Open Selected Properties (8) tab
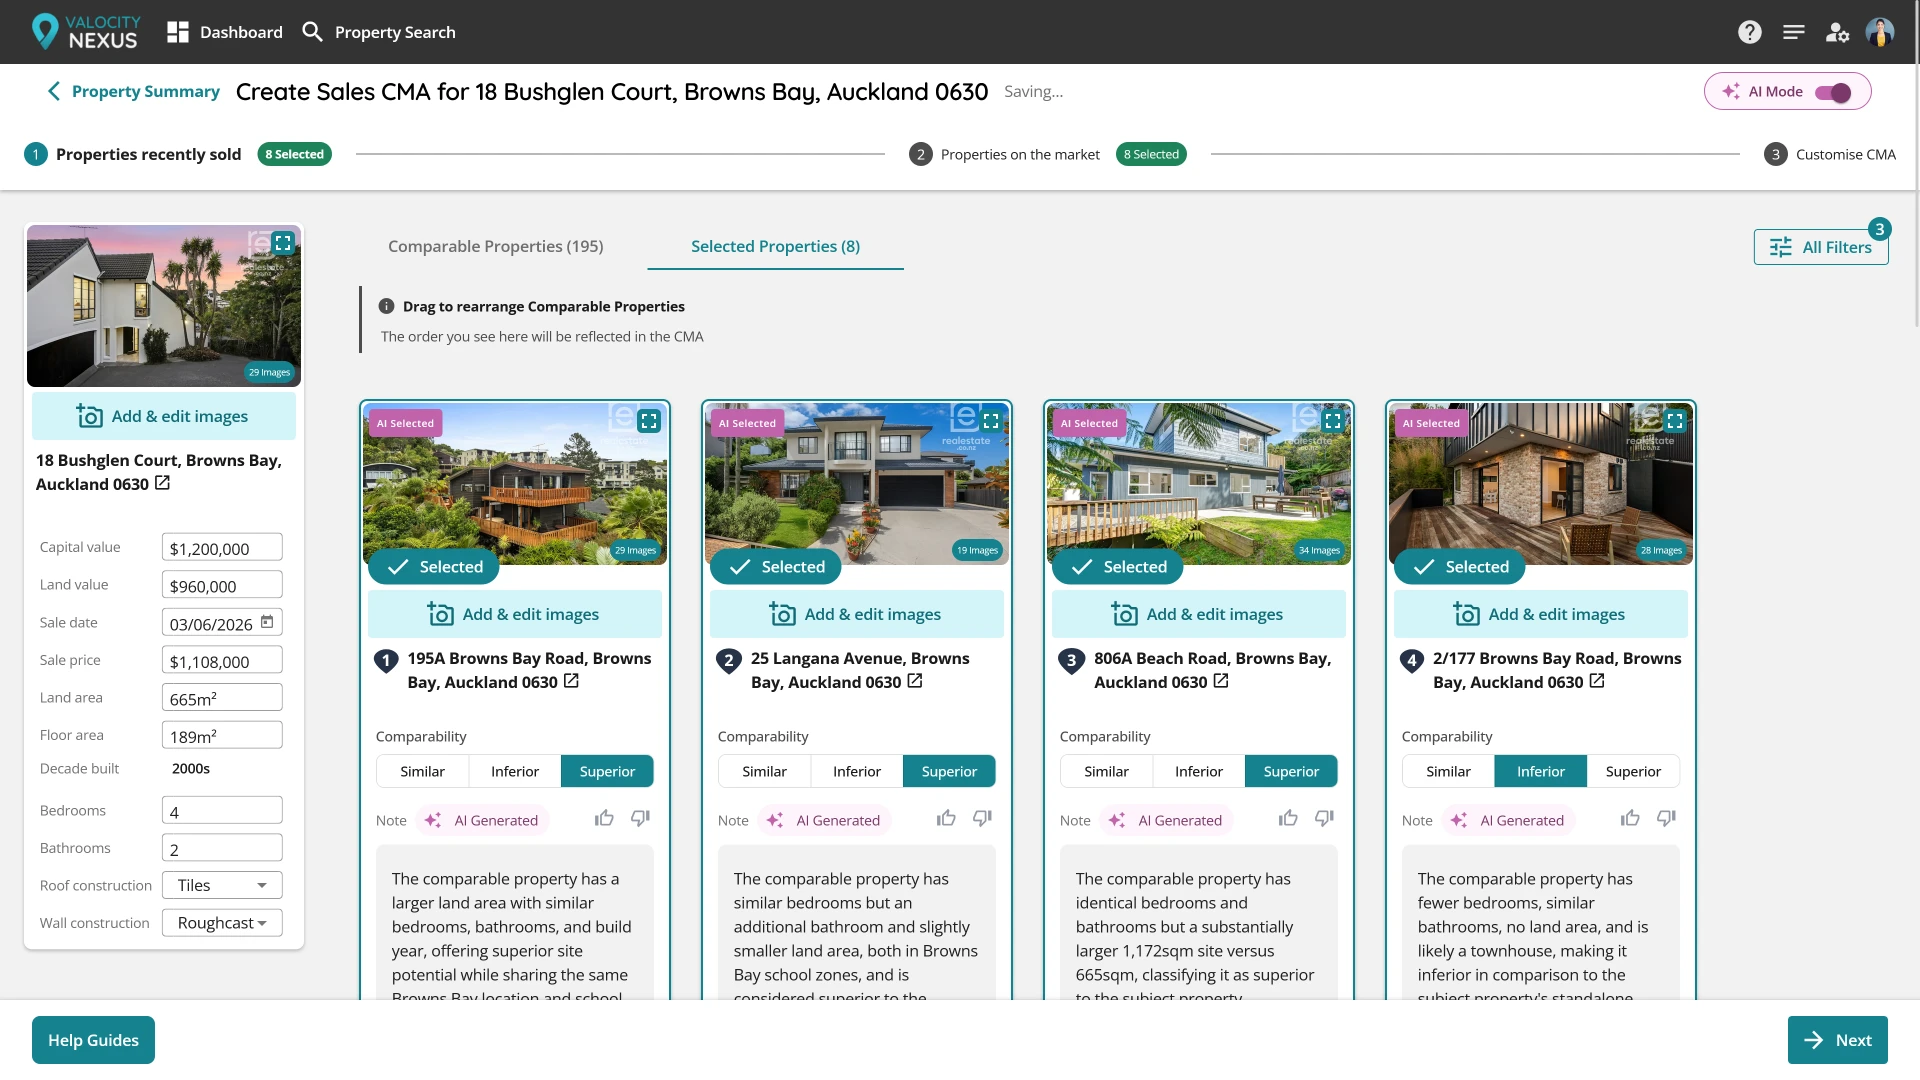 (x=775, y=246)
